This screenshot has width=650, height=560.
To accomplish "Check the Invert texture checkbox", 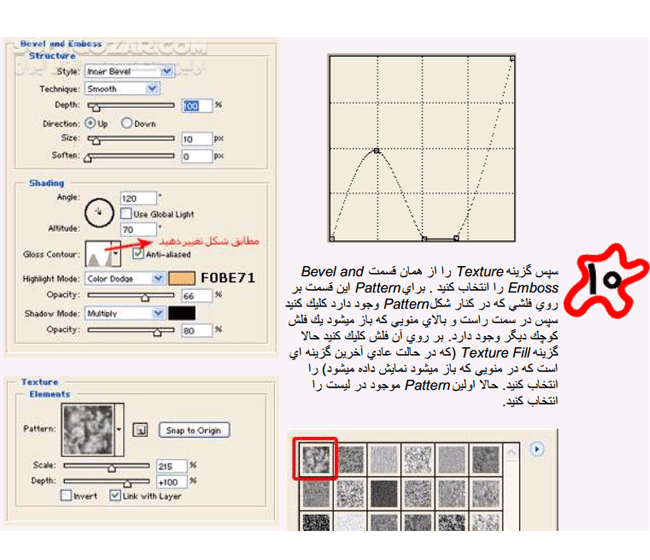I will (x=66, y=495).
